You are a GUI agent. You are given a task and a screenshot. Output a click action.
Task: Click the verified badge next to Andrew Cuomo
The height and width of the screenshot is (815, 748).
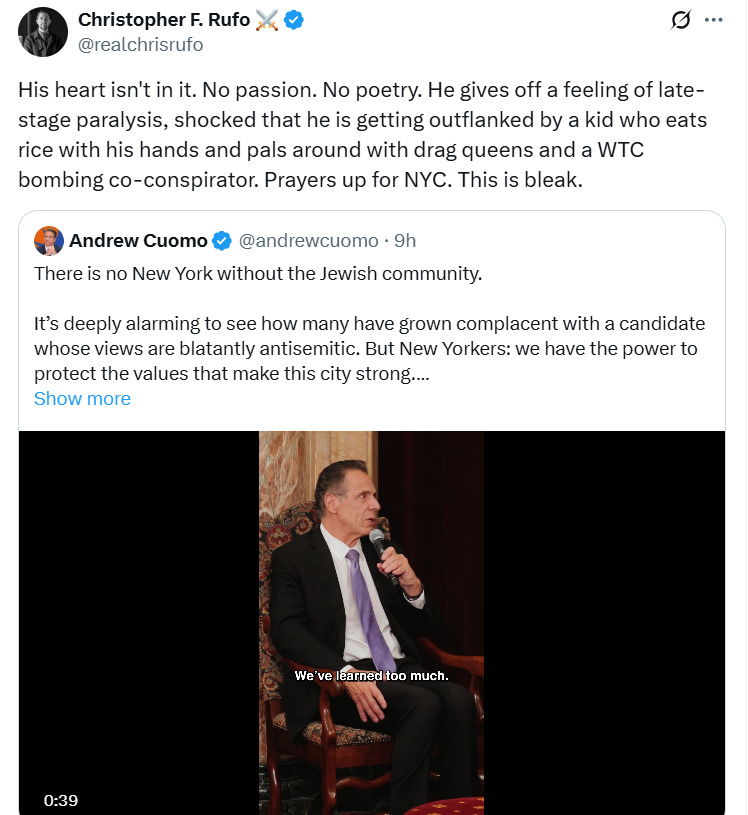[222, 241]
